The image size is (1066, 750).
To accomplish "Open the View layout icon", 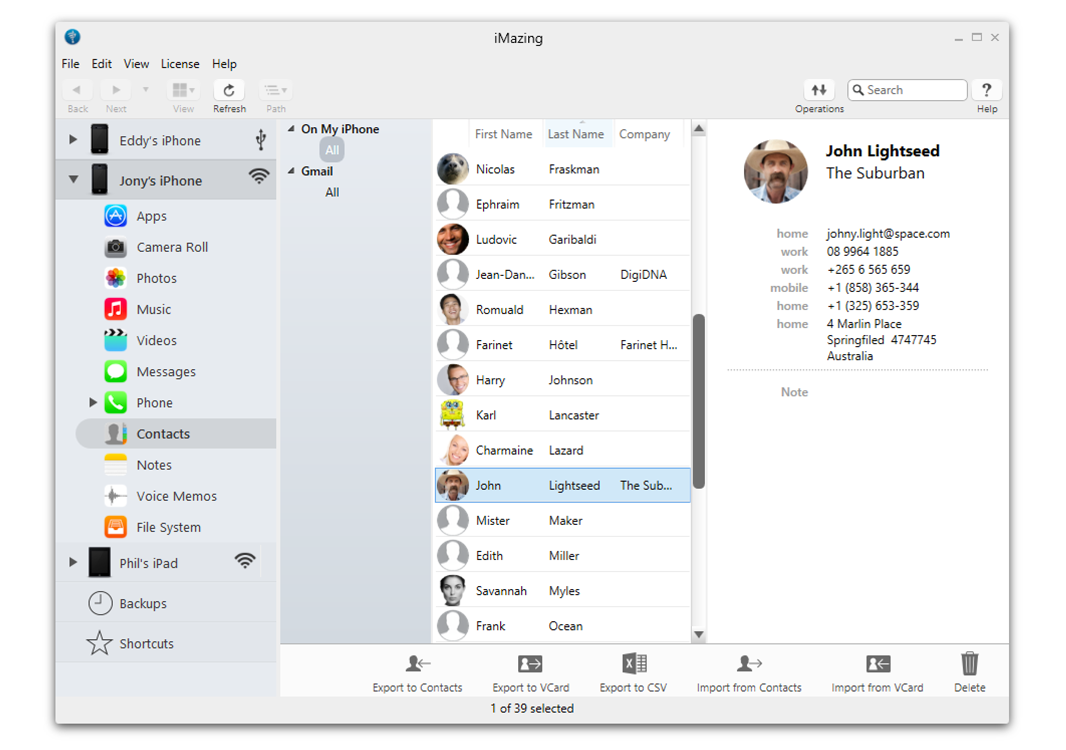I will point(183,90).
